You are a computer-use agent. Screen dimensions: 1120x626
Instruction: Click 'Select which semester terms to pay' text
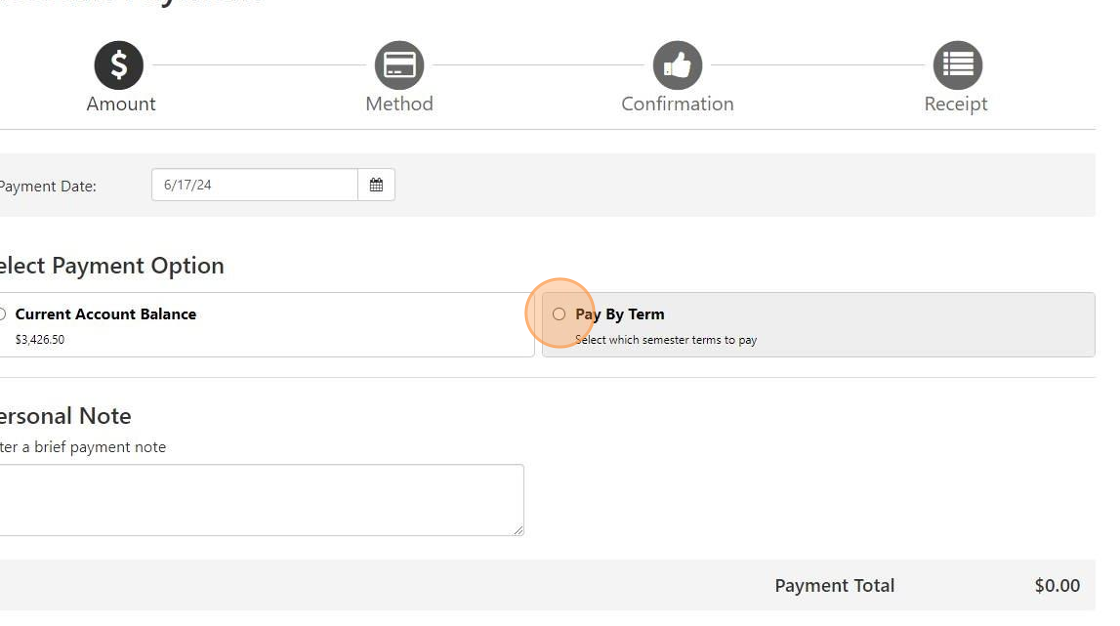pyautogui.click(x=666, y=340)
